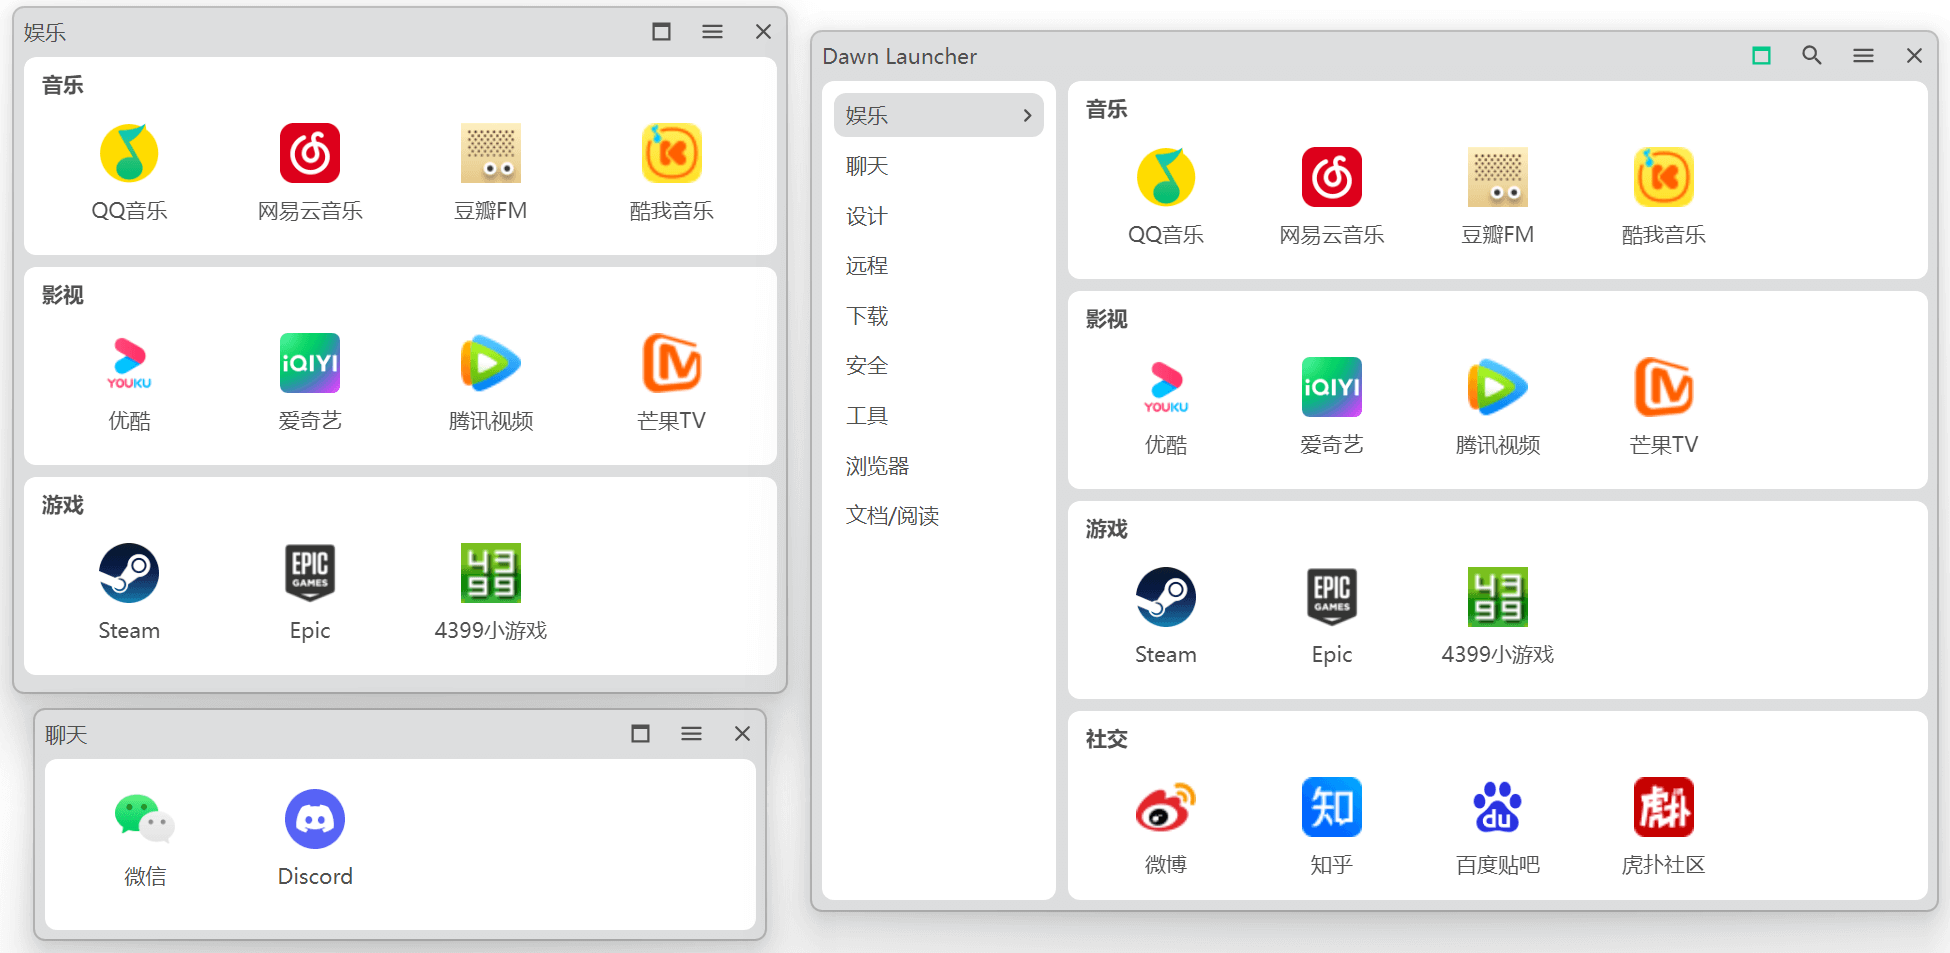The width and height of the screenshot is (1950, 953).
Task: Launch 4399小游戏 in the Dawn Launcher window
Action: (x=1498, y=617)
